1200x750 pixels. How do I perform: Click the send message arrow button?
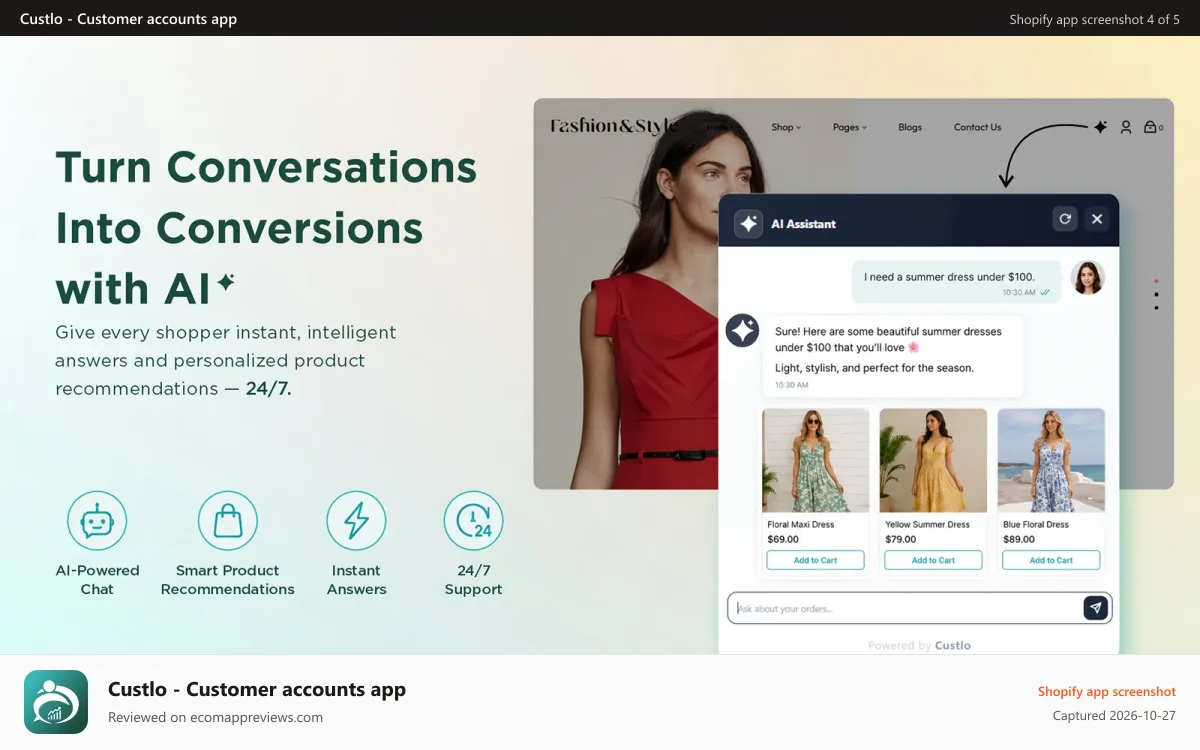tap(1096, 608)
